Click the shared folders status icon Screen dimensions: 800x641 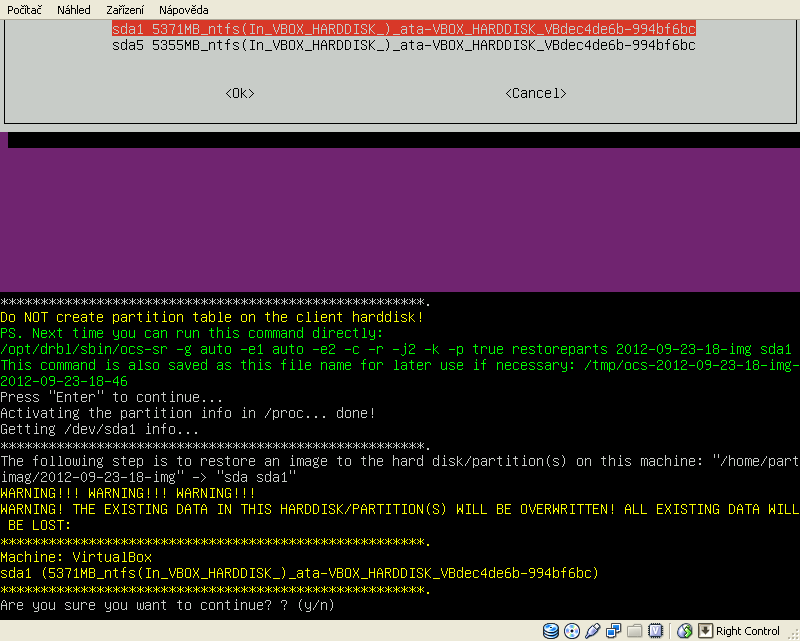coord(635,631)
